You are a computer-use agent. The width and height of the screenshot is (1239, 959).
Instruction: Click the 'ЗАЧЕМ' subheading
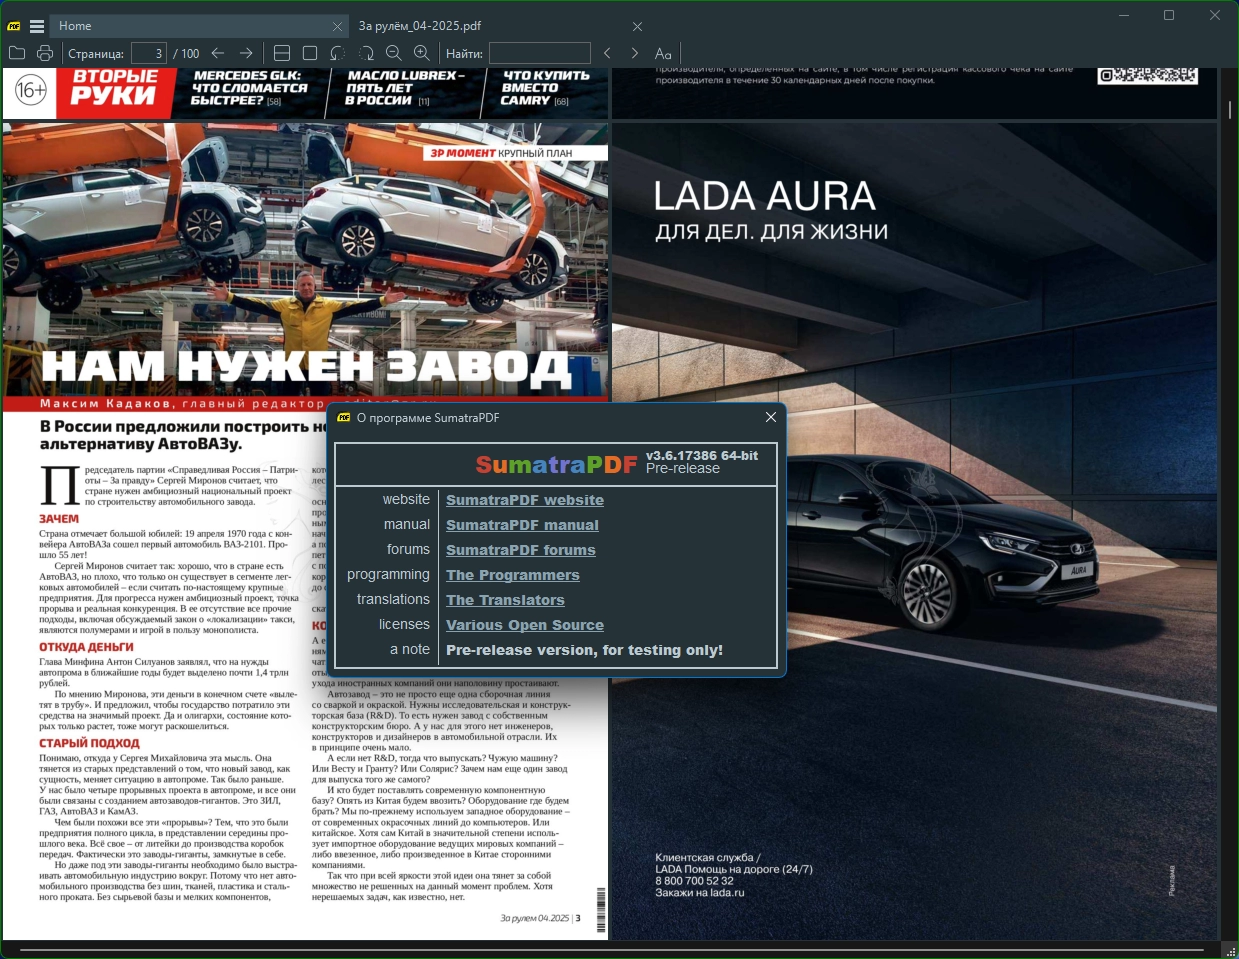pos(59,519)
